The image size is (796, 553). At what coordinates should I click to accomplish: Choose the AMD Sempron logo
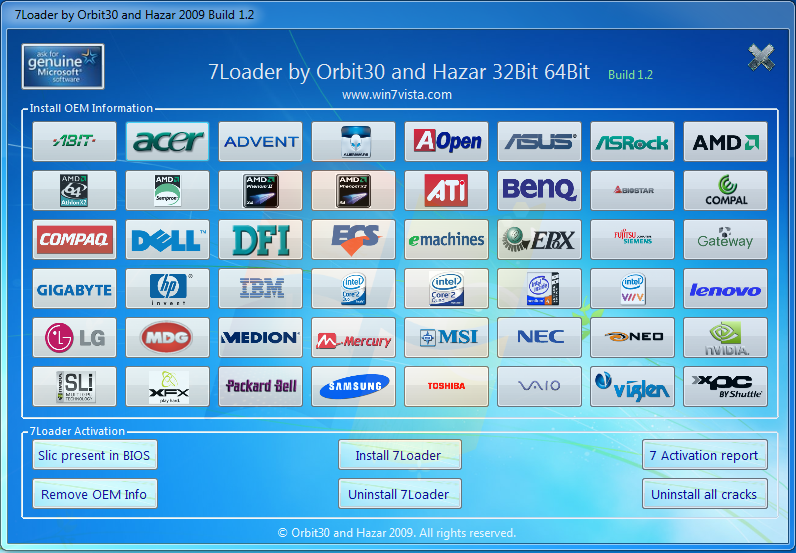click(167, 190)
